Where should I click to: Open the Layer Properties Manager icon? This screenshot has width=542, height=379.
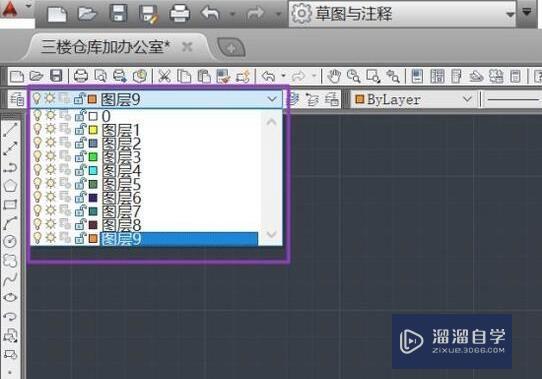pyautogui.click(x=17, y=100)
